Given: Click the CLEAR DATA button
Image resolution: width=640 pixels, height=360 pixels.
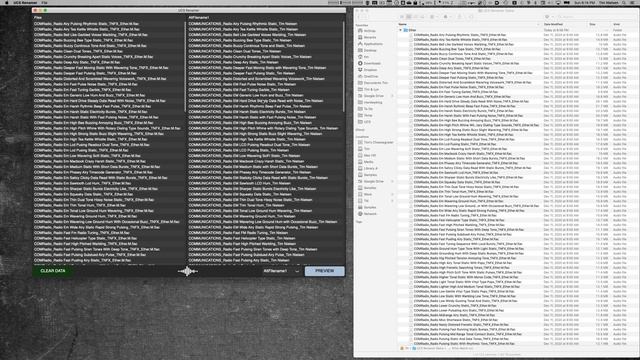Looking at the screenshot, I should tap(53, 271).
